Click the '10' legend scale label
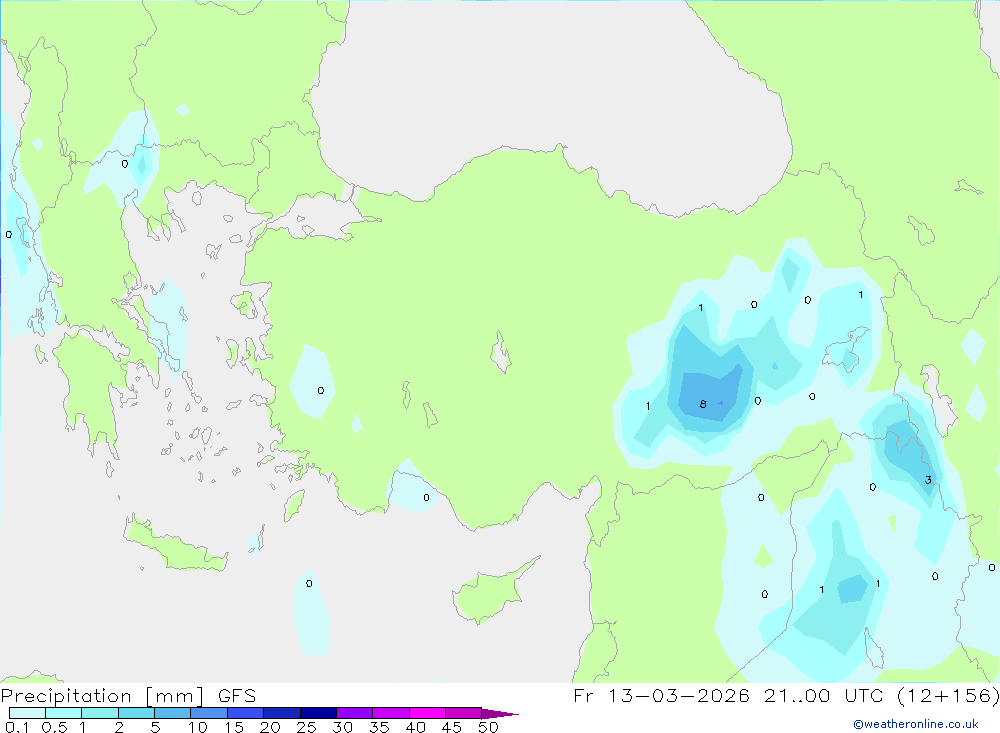The width and height of the screenshot is (1000, 733). 198,727
